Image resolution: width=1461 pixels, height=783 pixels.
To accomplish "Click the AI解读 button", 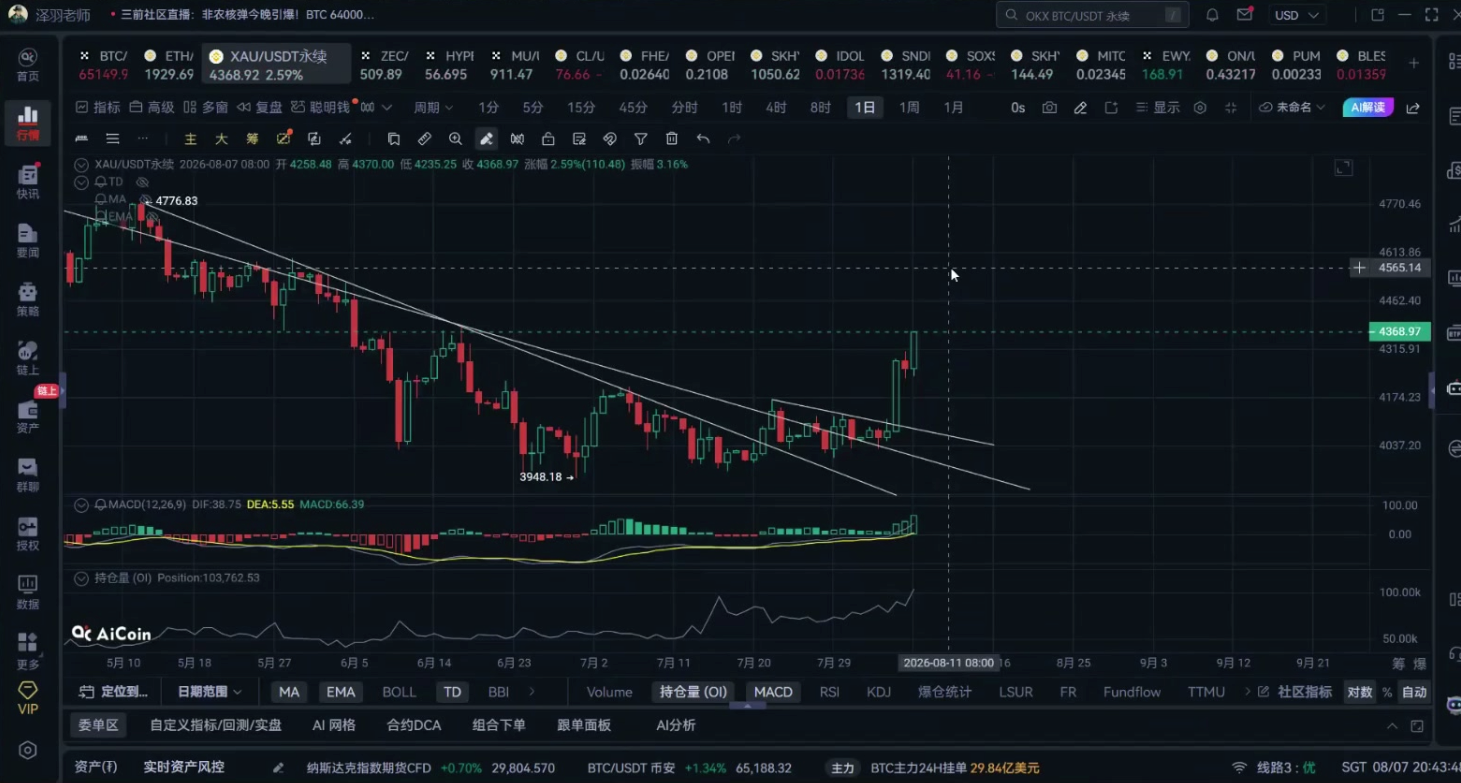I will coord(1368,107).
